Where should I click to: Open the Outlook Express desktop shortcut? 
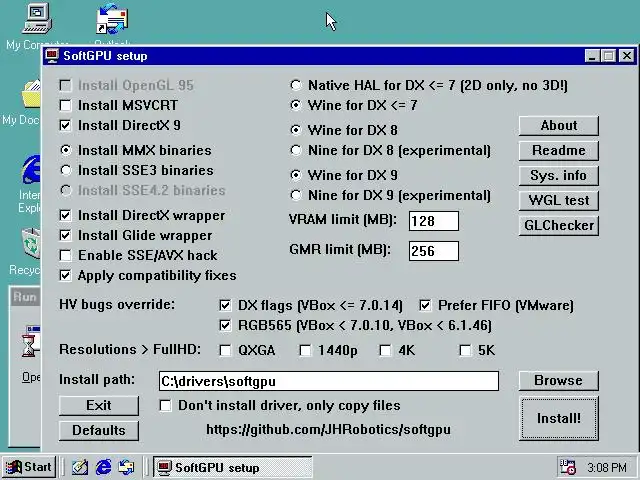pos(111,19)
